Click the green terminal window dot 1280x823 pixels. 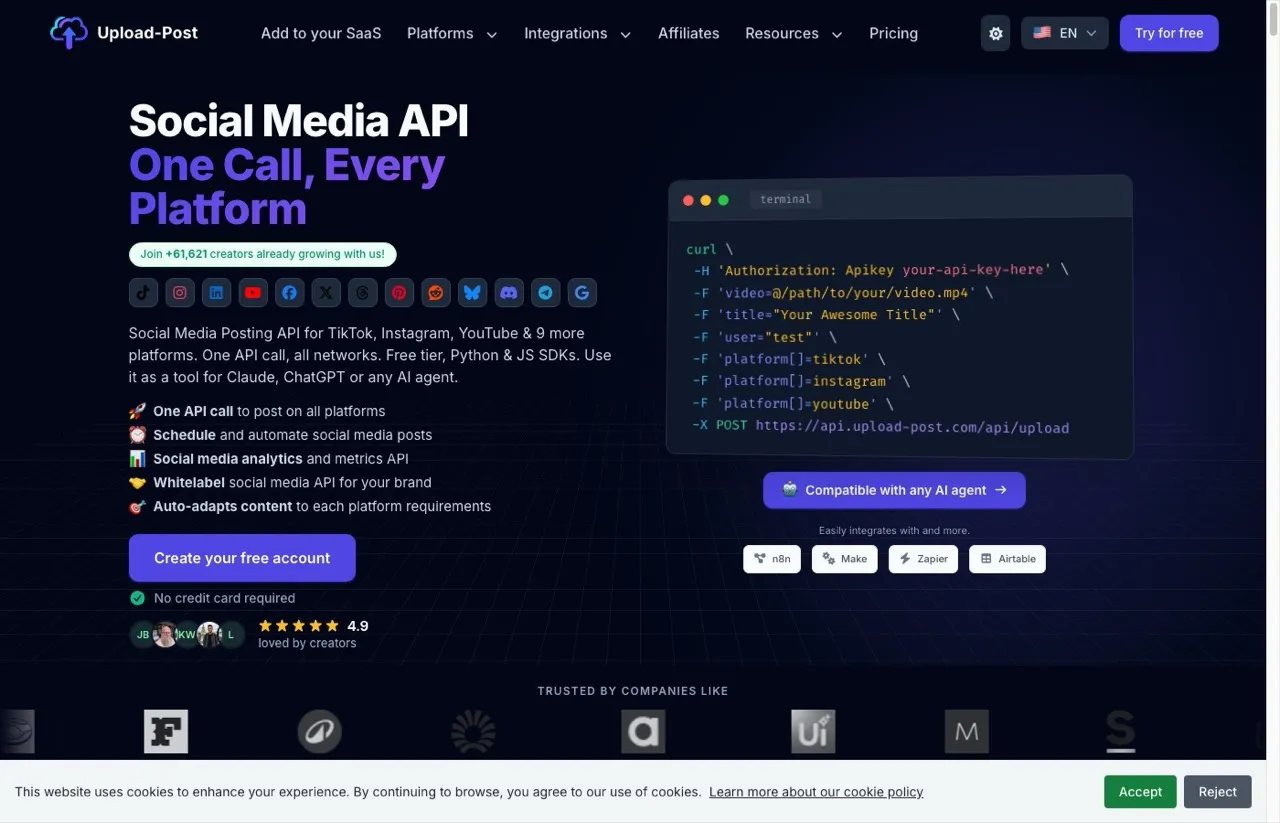tap(723, 200)
